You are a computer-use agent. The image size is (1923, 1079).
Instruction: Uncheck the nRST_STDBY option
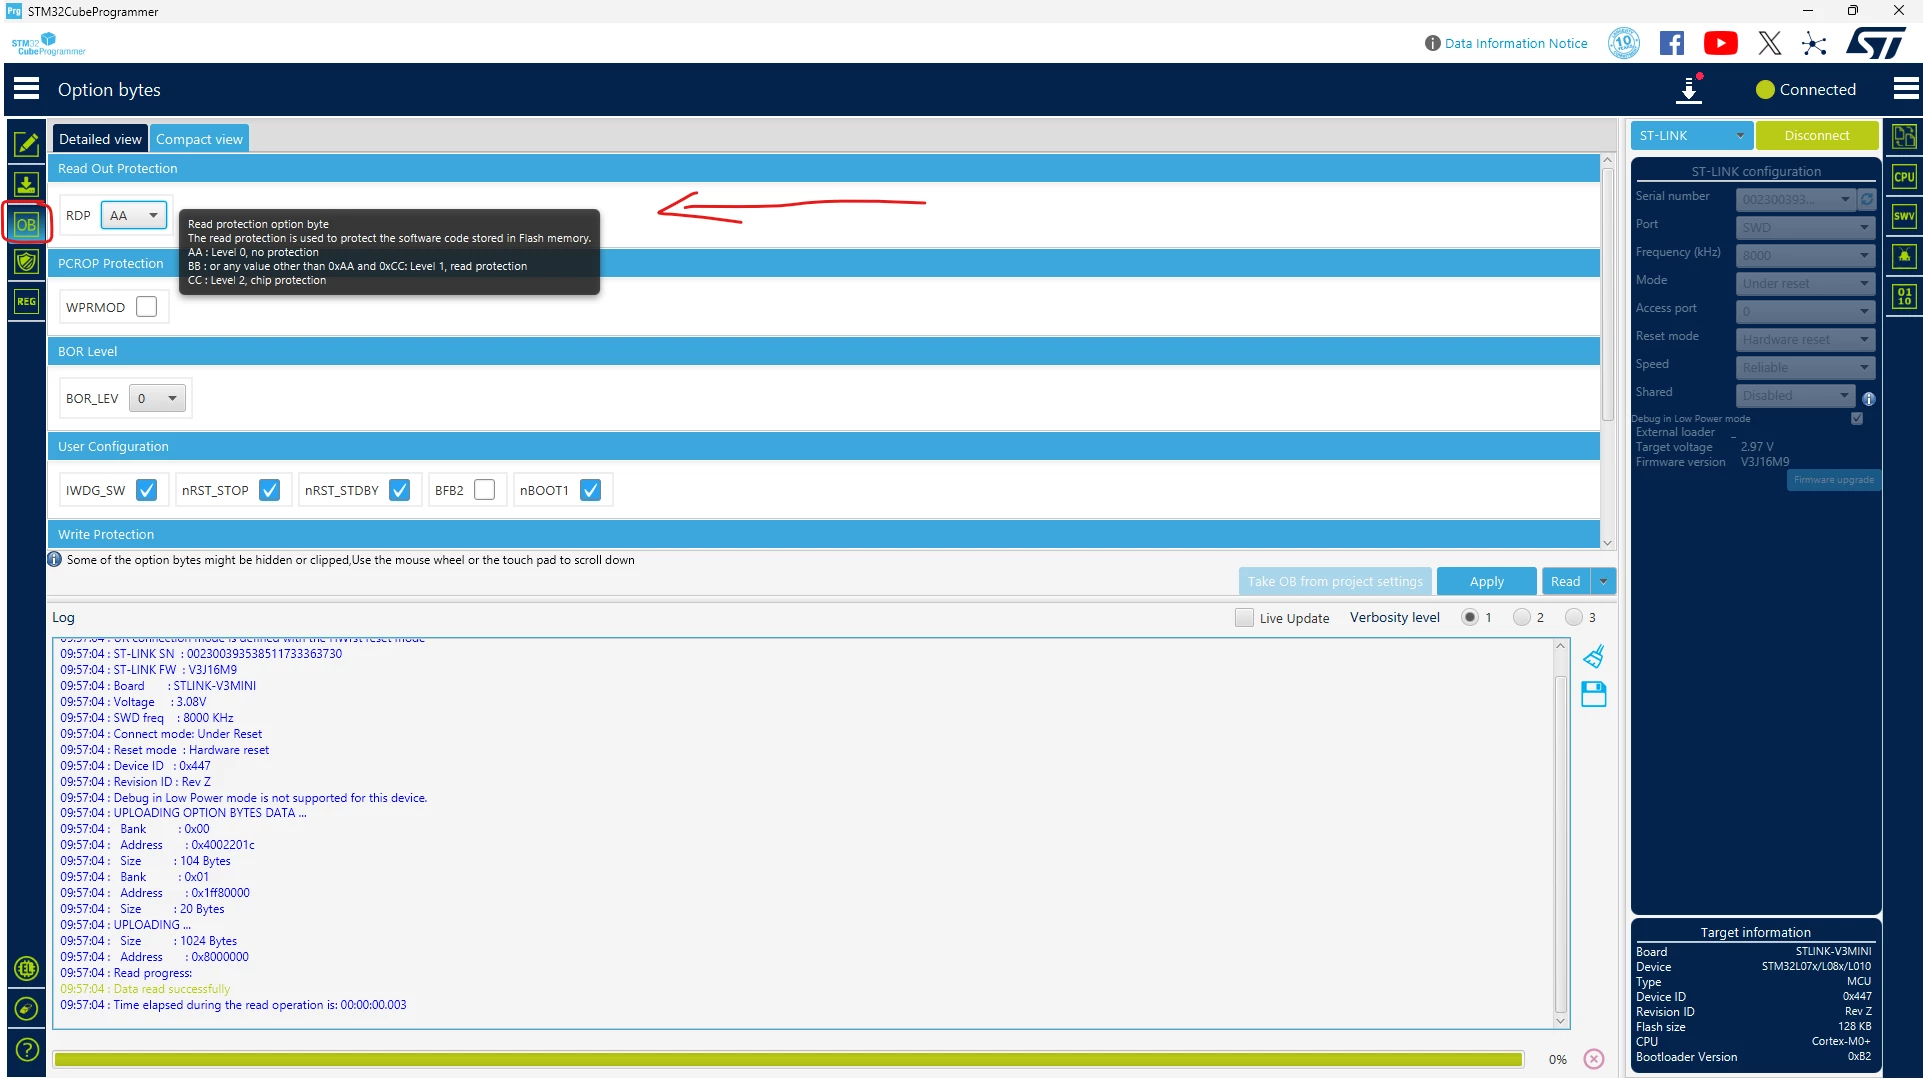tap(400, 490)
